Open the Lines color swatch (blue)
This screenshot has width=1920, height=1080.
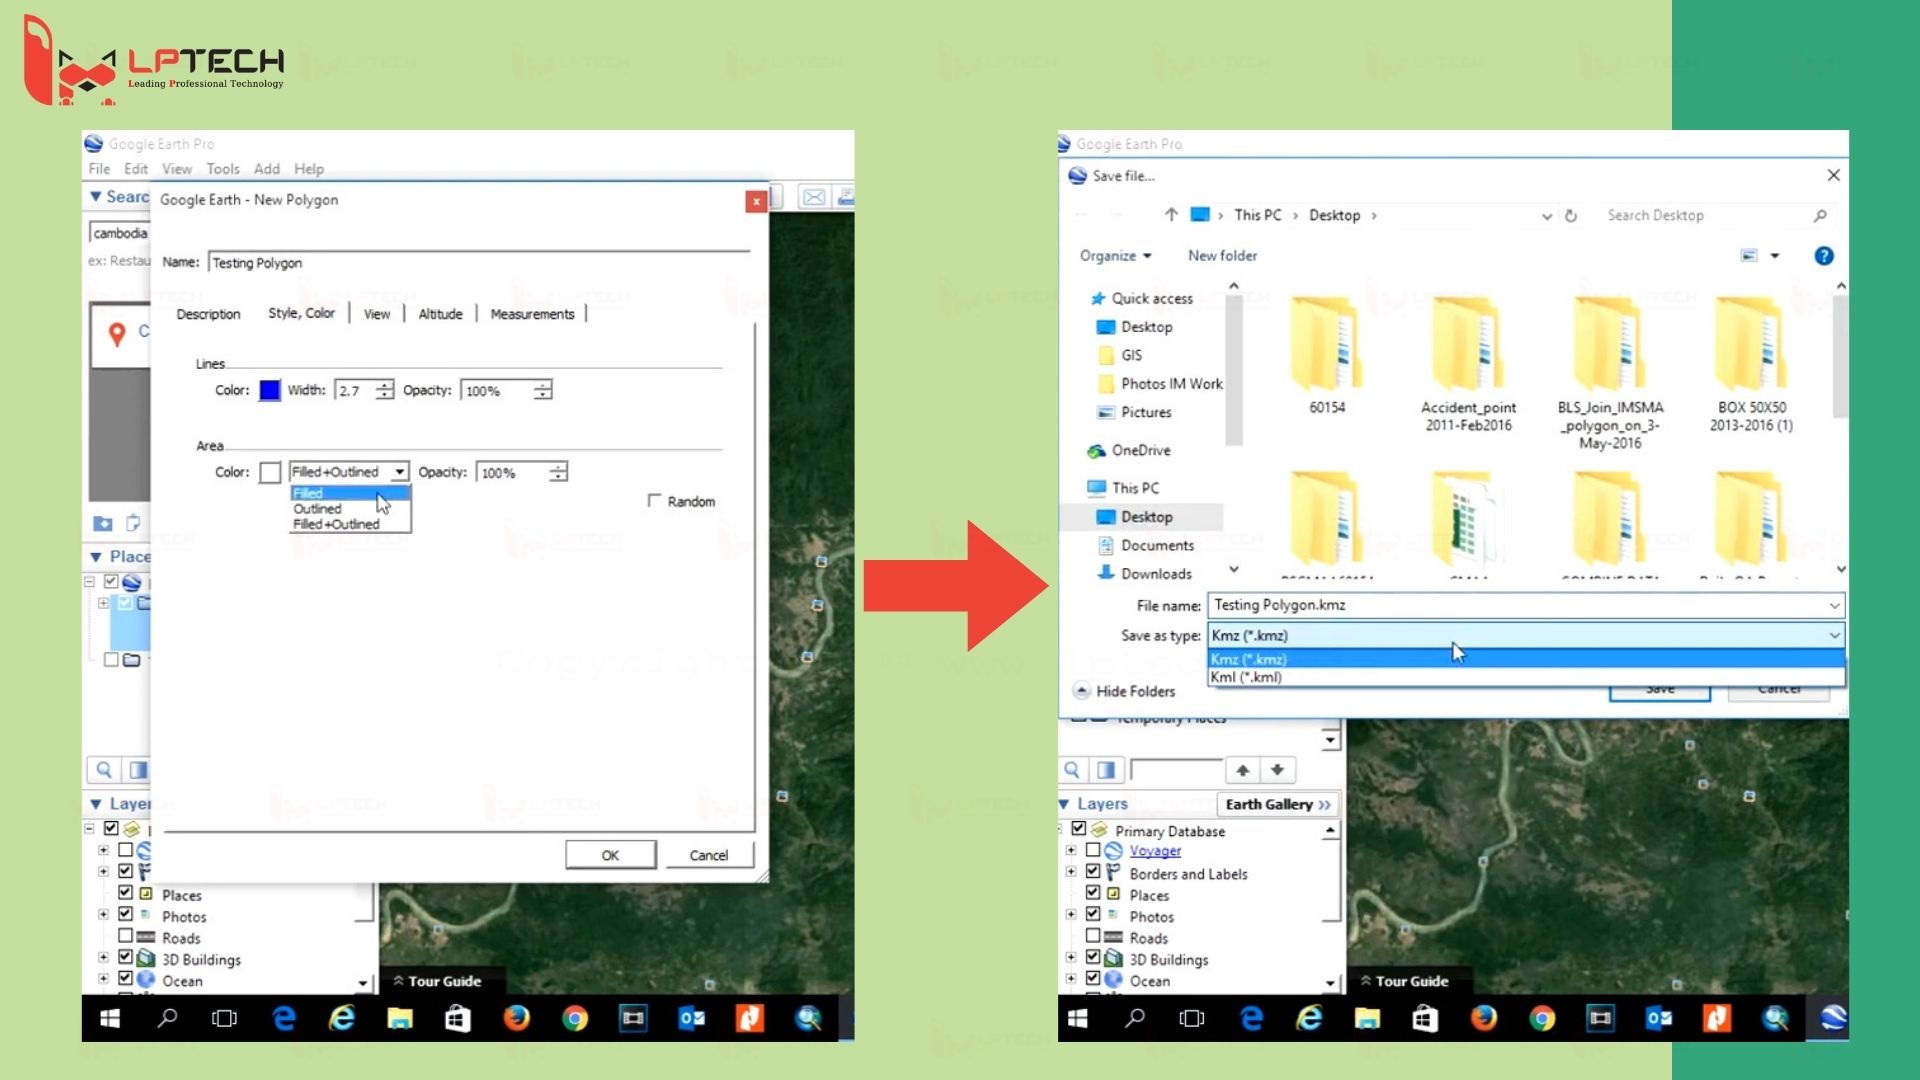(269, 390)
